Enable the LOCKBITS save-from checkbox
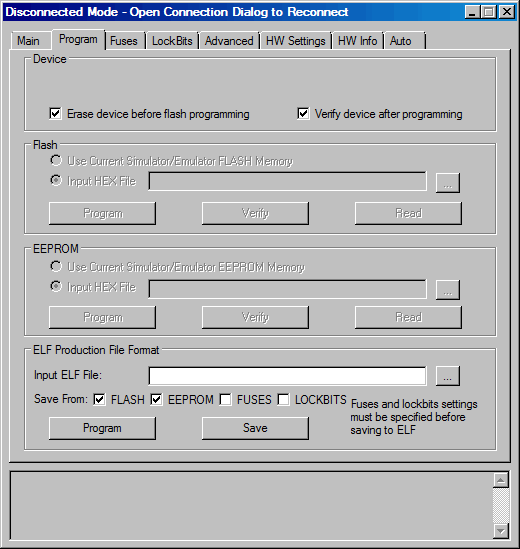 pyautogui.click(x=283, y=399)
